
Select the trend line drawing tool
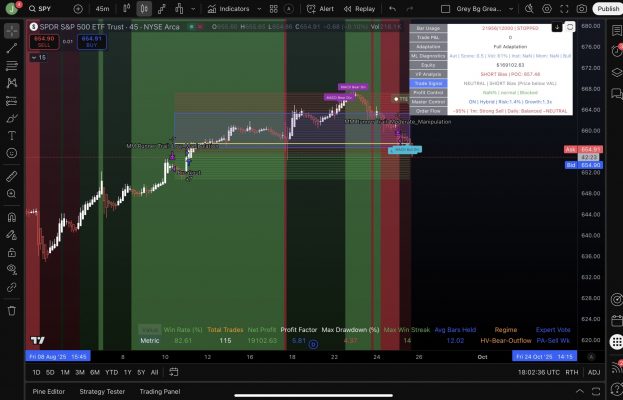[x=12, y=48]
